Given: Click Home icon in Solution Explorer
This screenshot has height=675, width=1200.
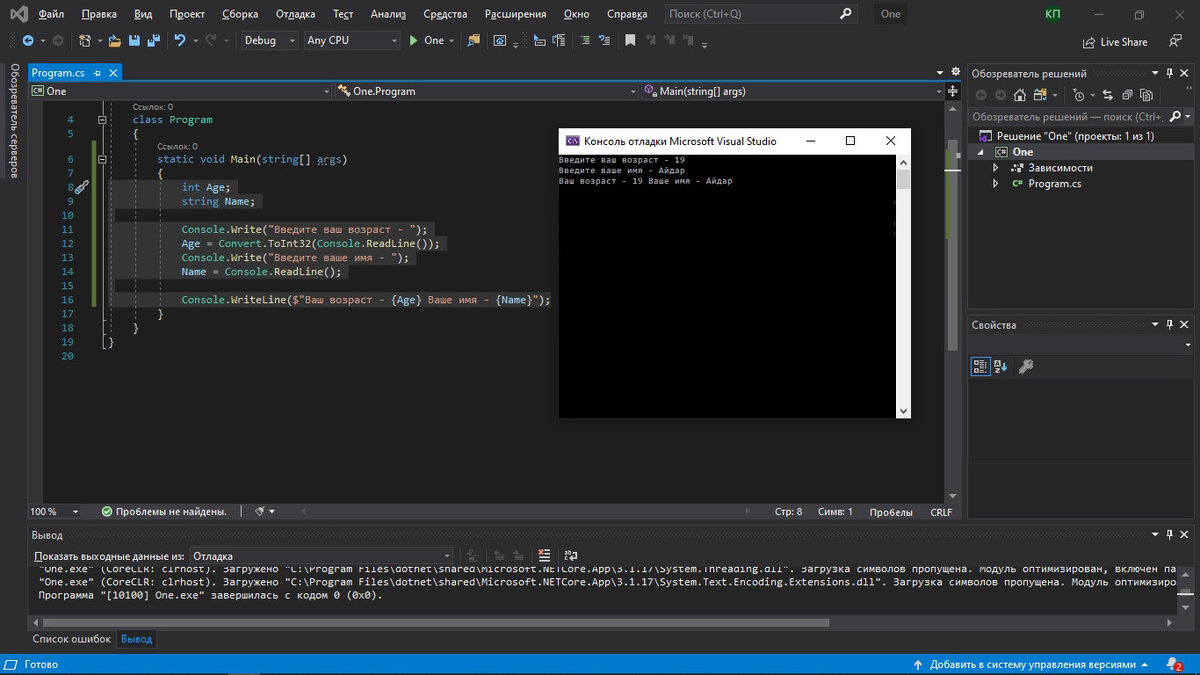Looking at the screenshot, I should click(1019, 95).
